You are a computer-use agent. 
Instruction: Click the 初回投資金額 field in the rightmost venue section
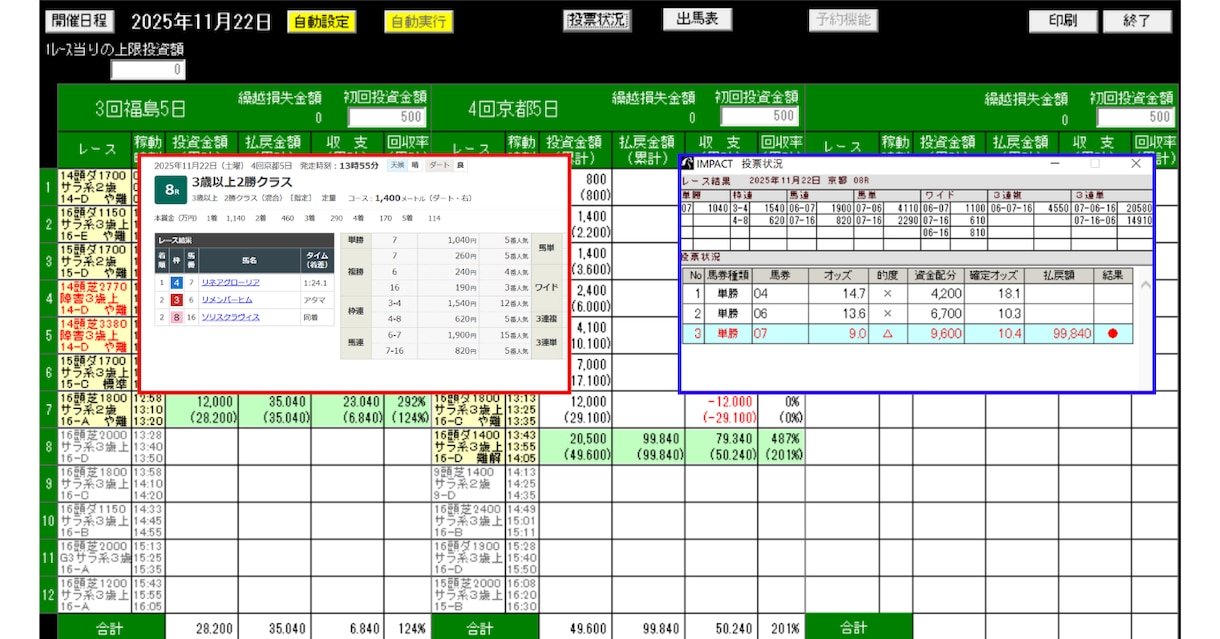(1135, 117)
